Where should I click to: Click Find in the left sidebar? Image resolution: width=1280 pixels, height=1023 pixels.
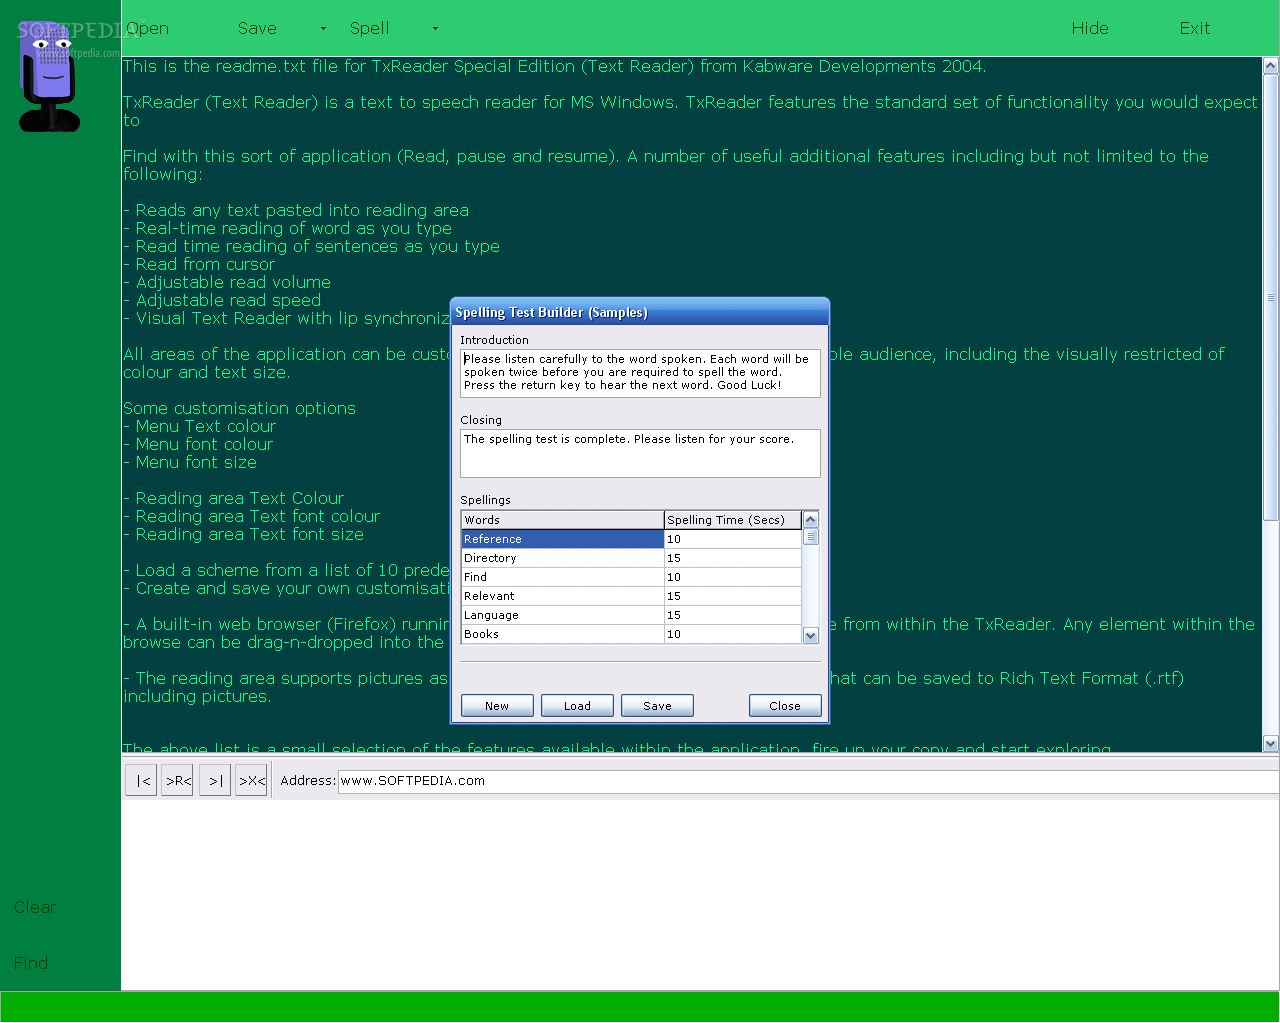(31, 963)
